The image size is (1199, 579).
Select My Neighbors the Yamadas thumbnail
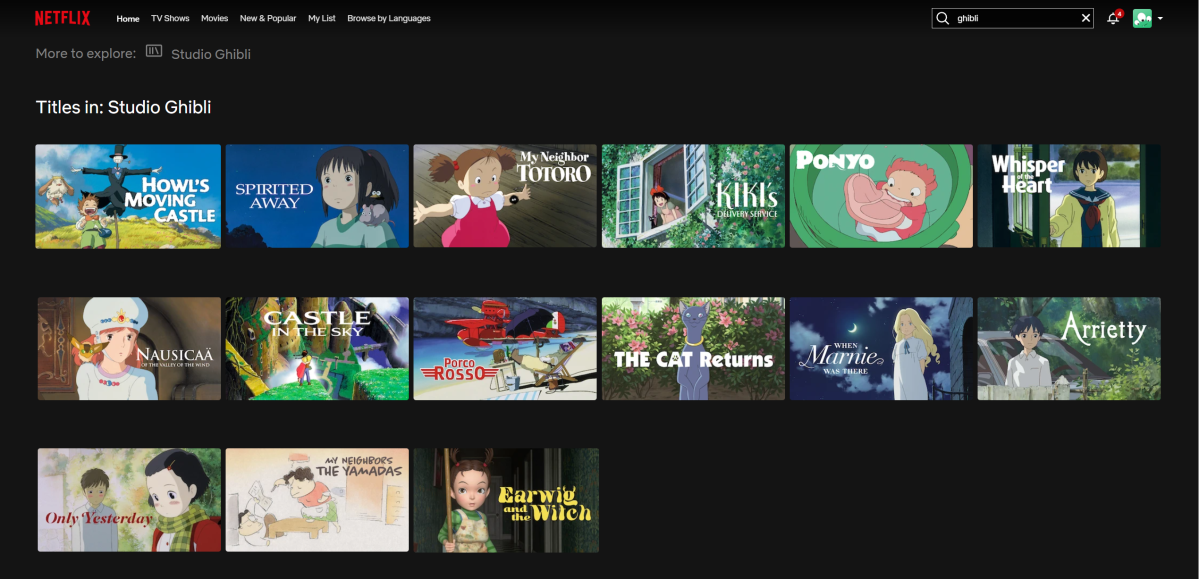pos(317,500)
